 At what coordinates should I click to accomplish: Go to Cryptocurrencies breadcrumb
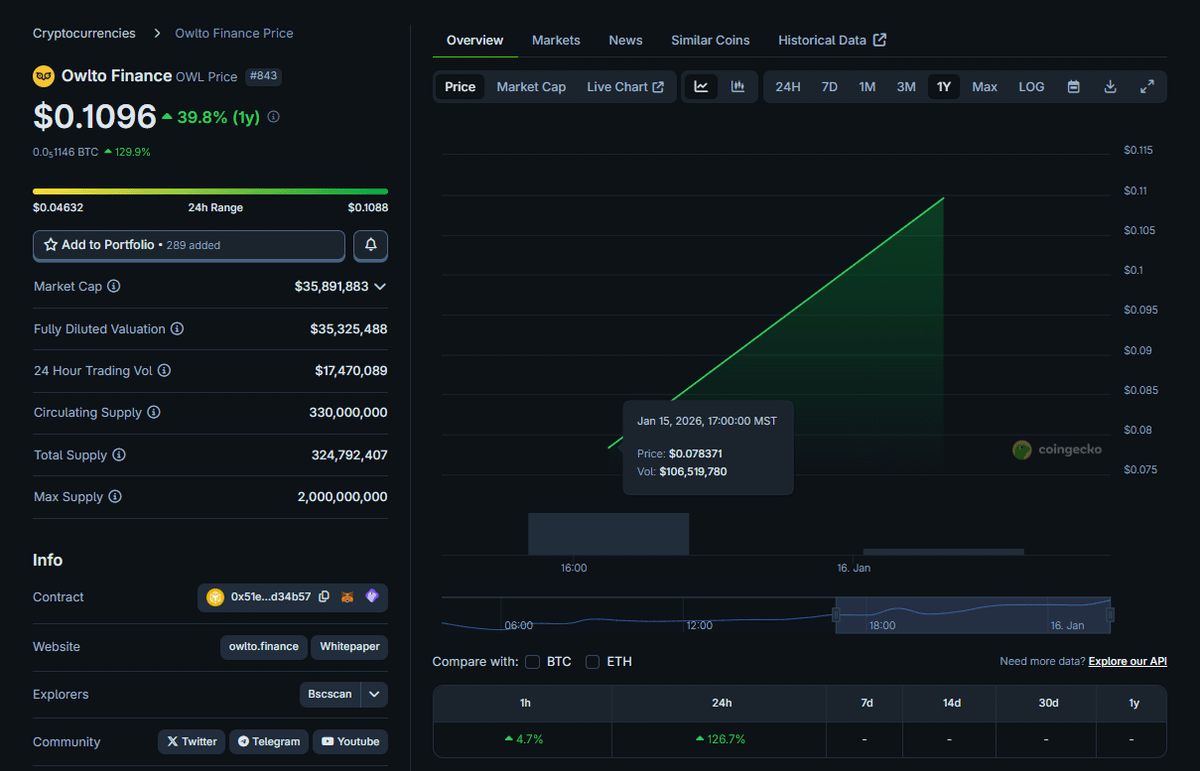click(84, 33)
